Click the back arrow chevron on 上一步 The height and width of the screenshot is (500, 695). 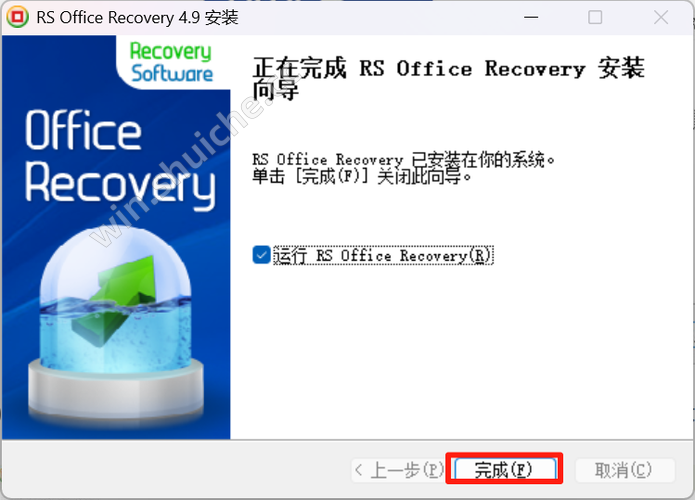(x=359, y=470)
